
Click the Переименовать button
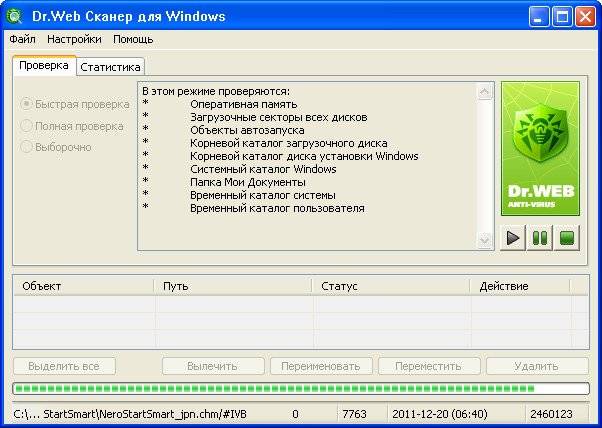321,366
